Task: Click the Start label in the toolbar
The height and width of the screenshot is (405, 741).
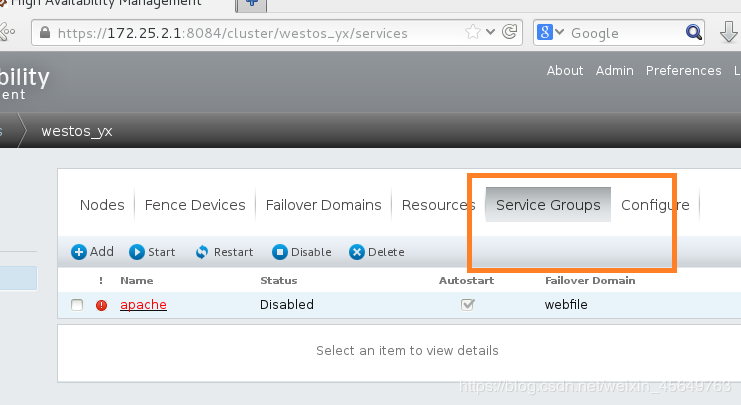Action: [162, 252]
